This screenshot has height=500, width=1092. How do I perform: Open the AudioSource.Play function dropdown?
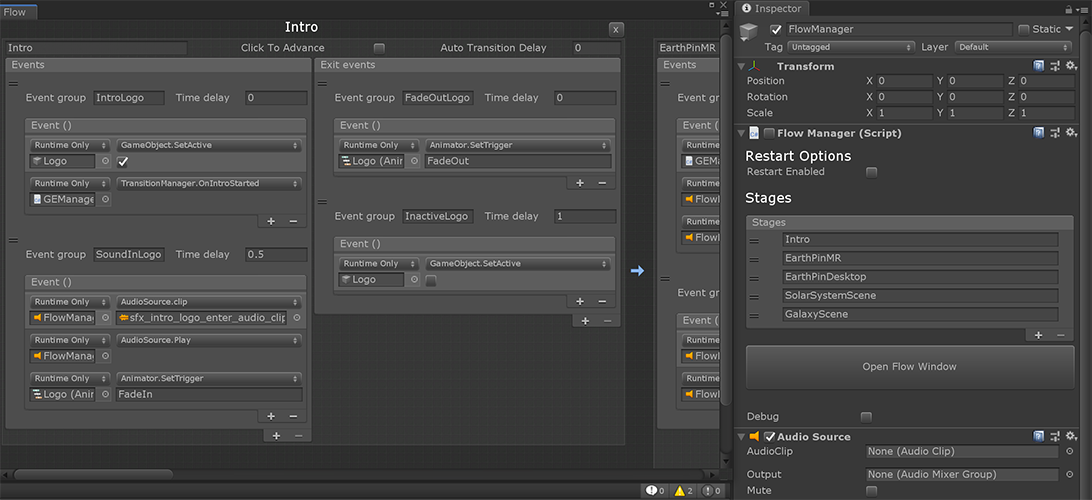tap(209, 341)
